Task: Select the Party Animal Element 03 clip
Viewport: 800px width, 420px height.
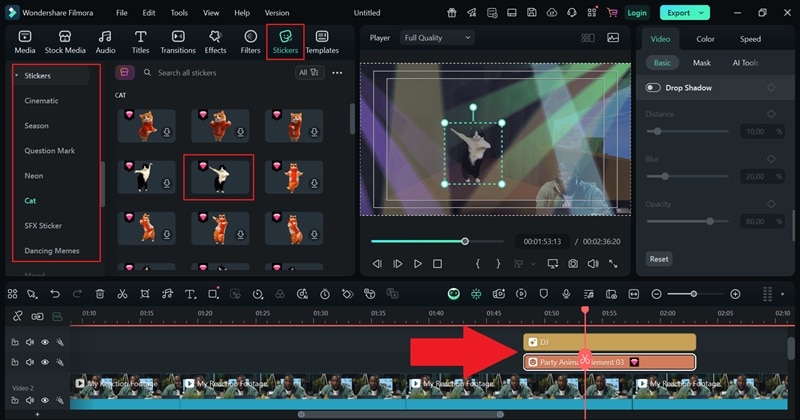Action: tap(610, 362)
